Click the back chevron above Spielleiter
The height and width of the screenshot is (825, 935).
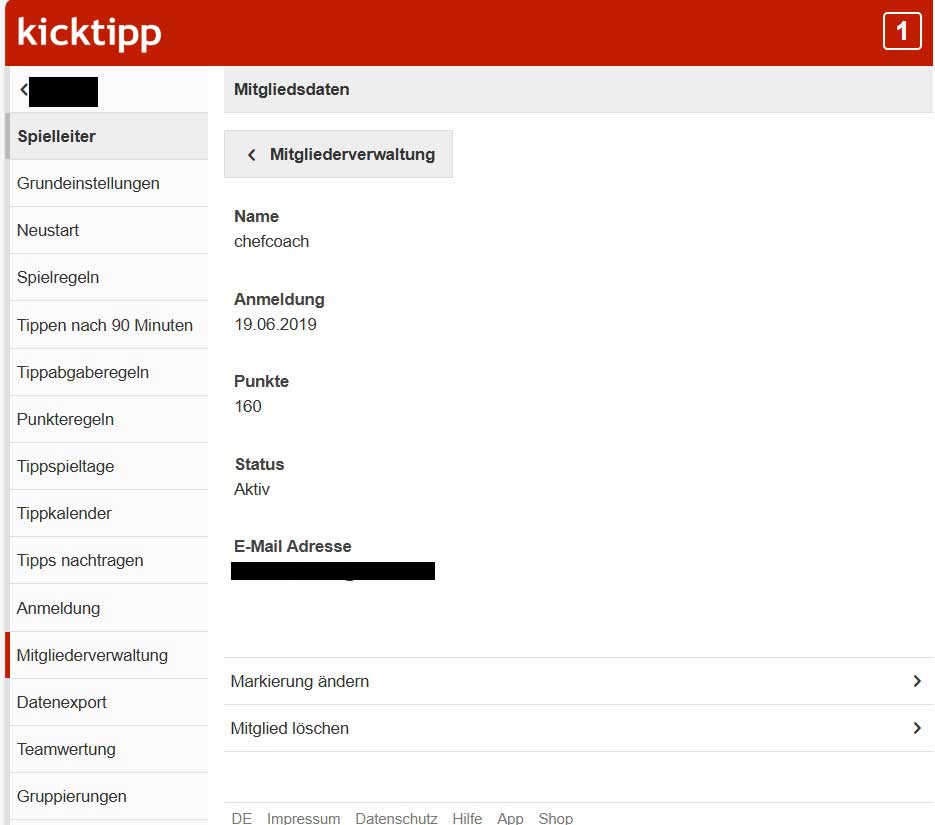coord(24,90)
